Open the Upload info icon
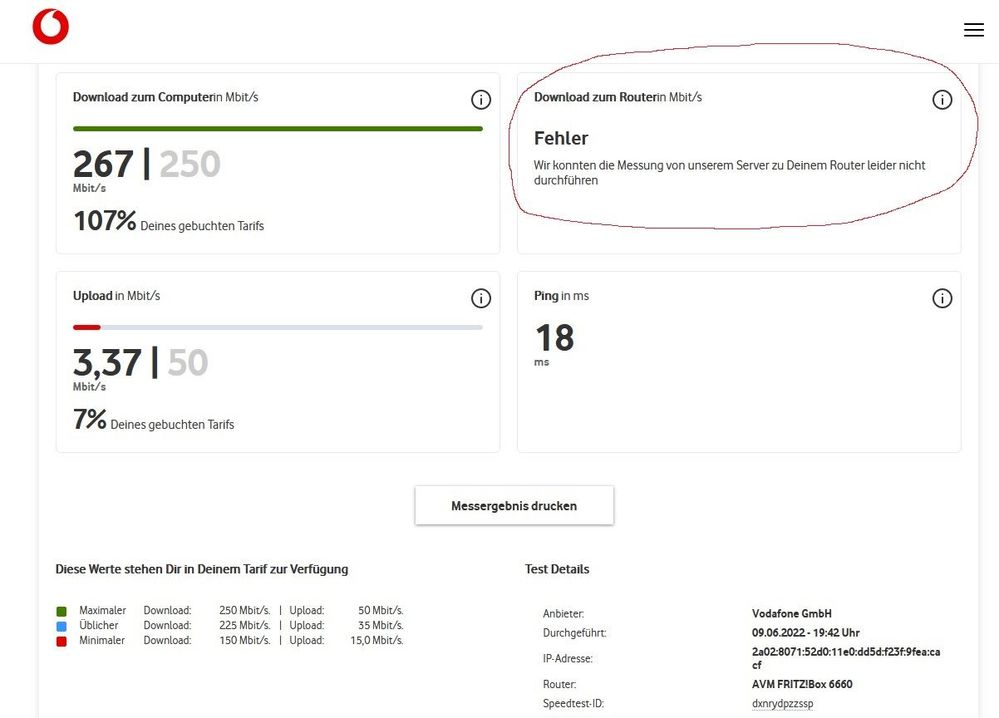This screenshot has width=999, height=718. (x=481, y=298)
